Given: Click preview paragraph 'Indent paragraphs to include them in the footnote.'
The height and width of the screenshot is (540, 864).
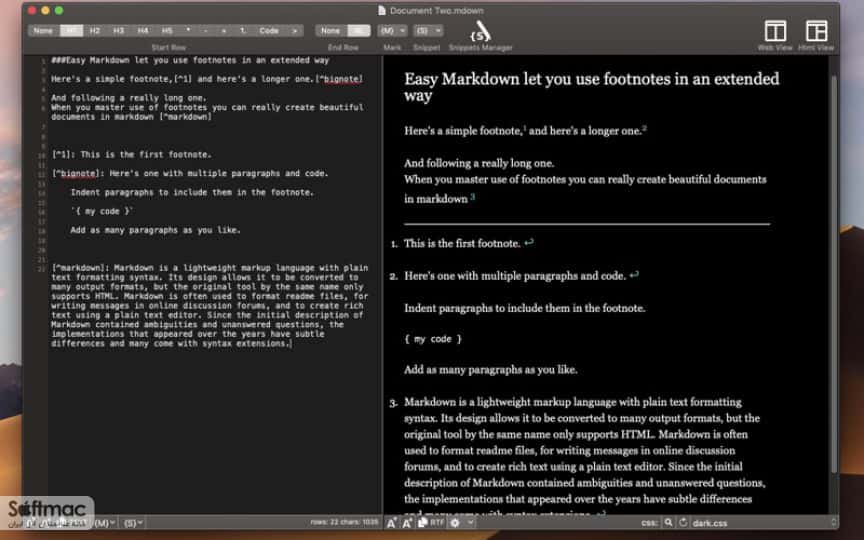Looking at the screenshot, I should [x=525, y=308].
